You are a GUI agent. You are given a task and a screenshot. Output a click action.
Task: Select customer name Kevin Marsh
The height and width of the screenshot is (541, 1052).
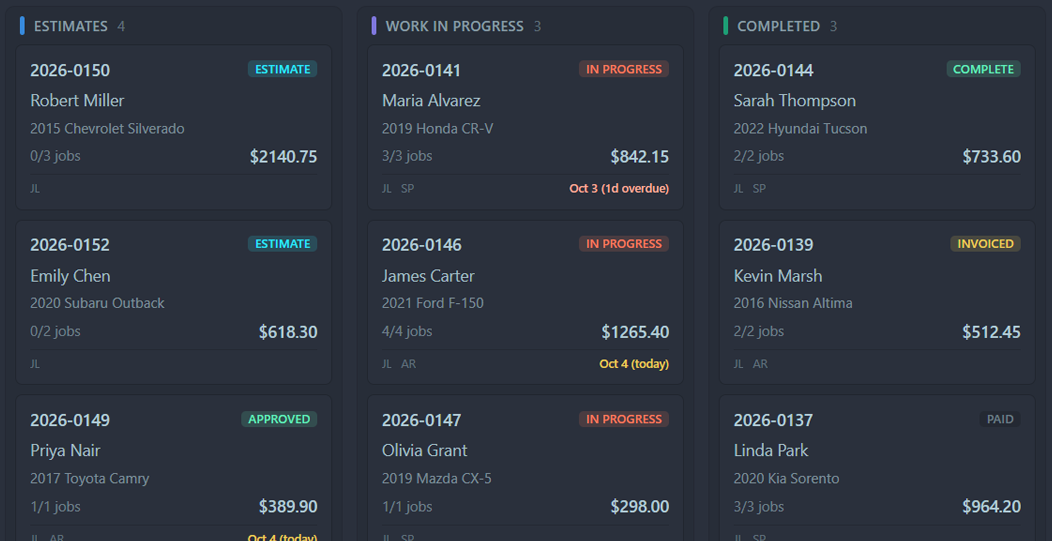[x=778, y=276]
